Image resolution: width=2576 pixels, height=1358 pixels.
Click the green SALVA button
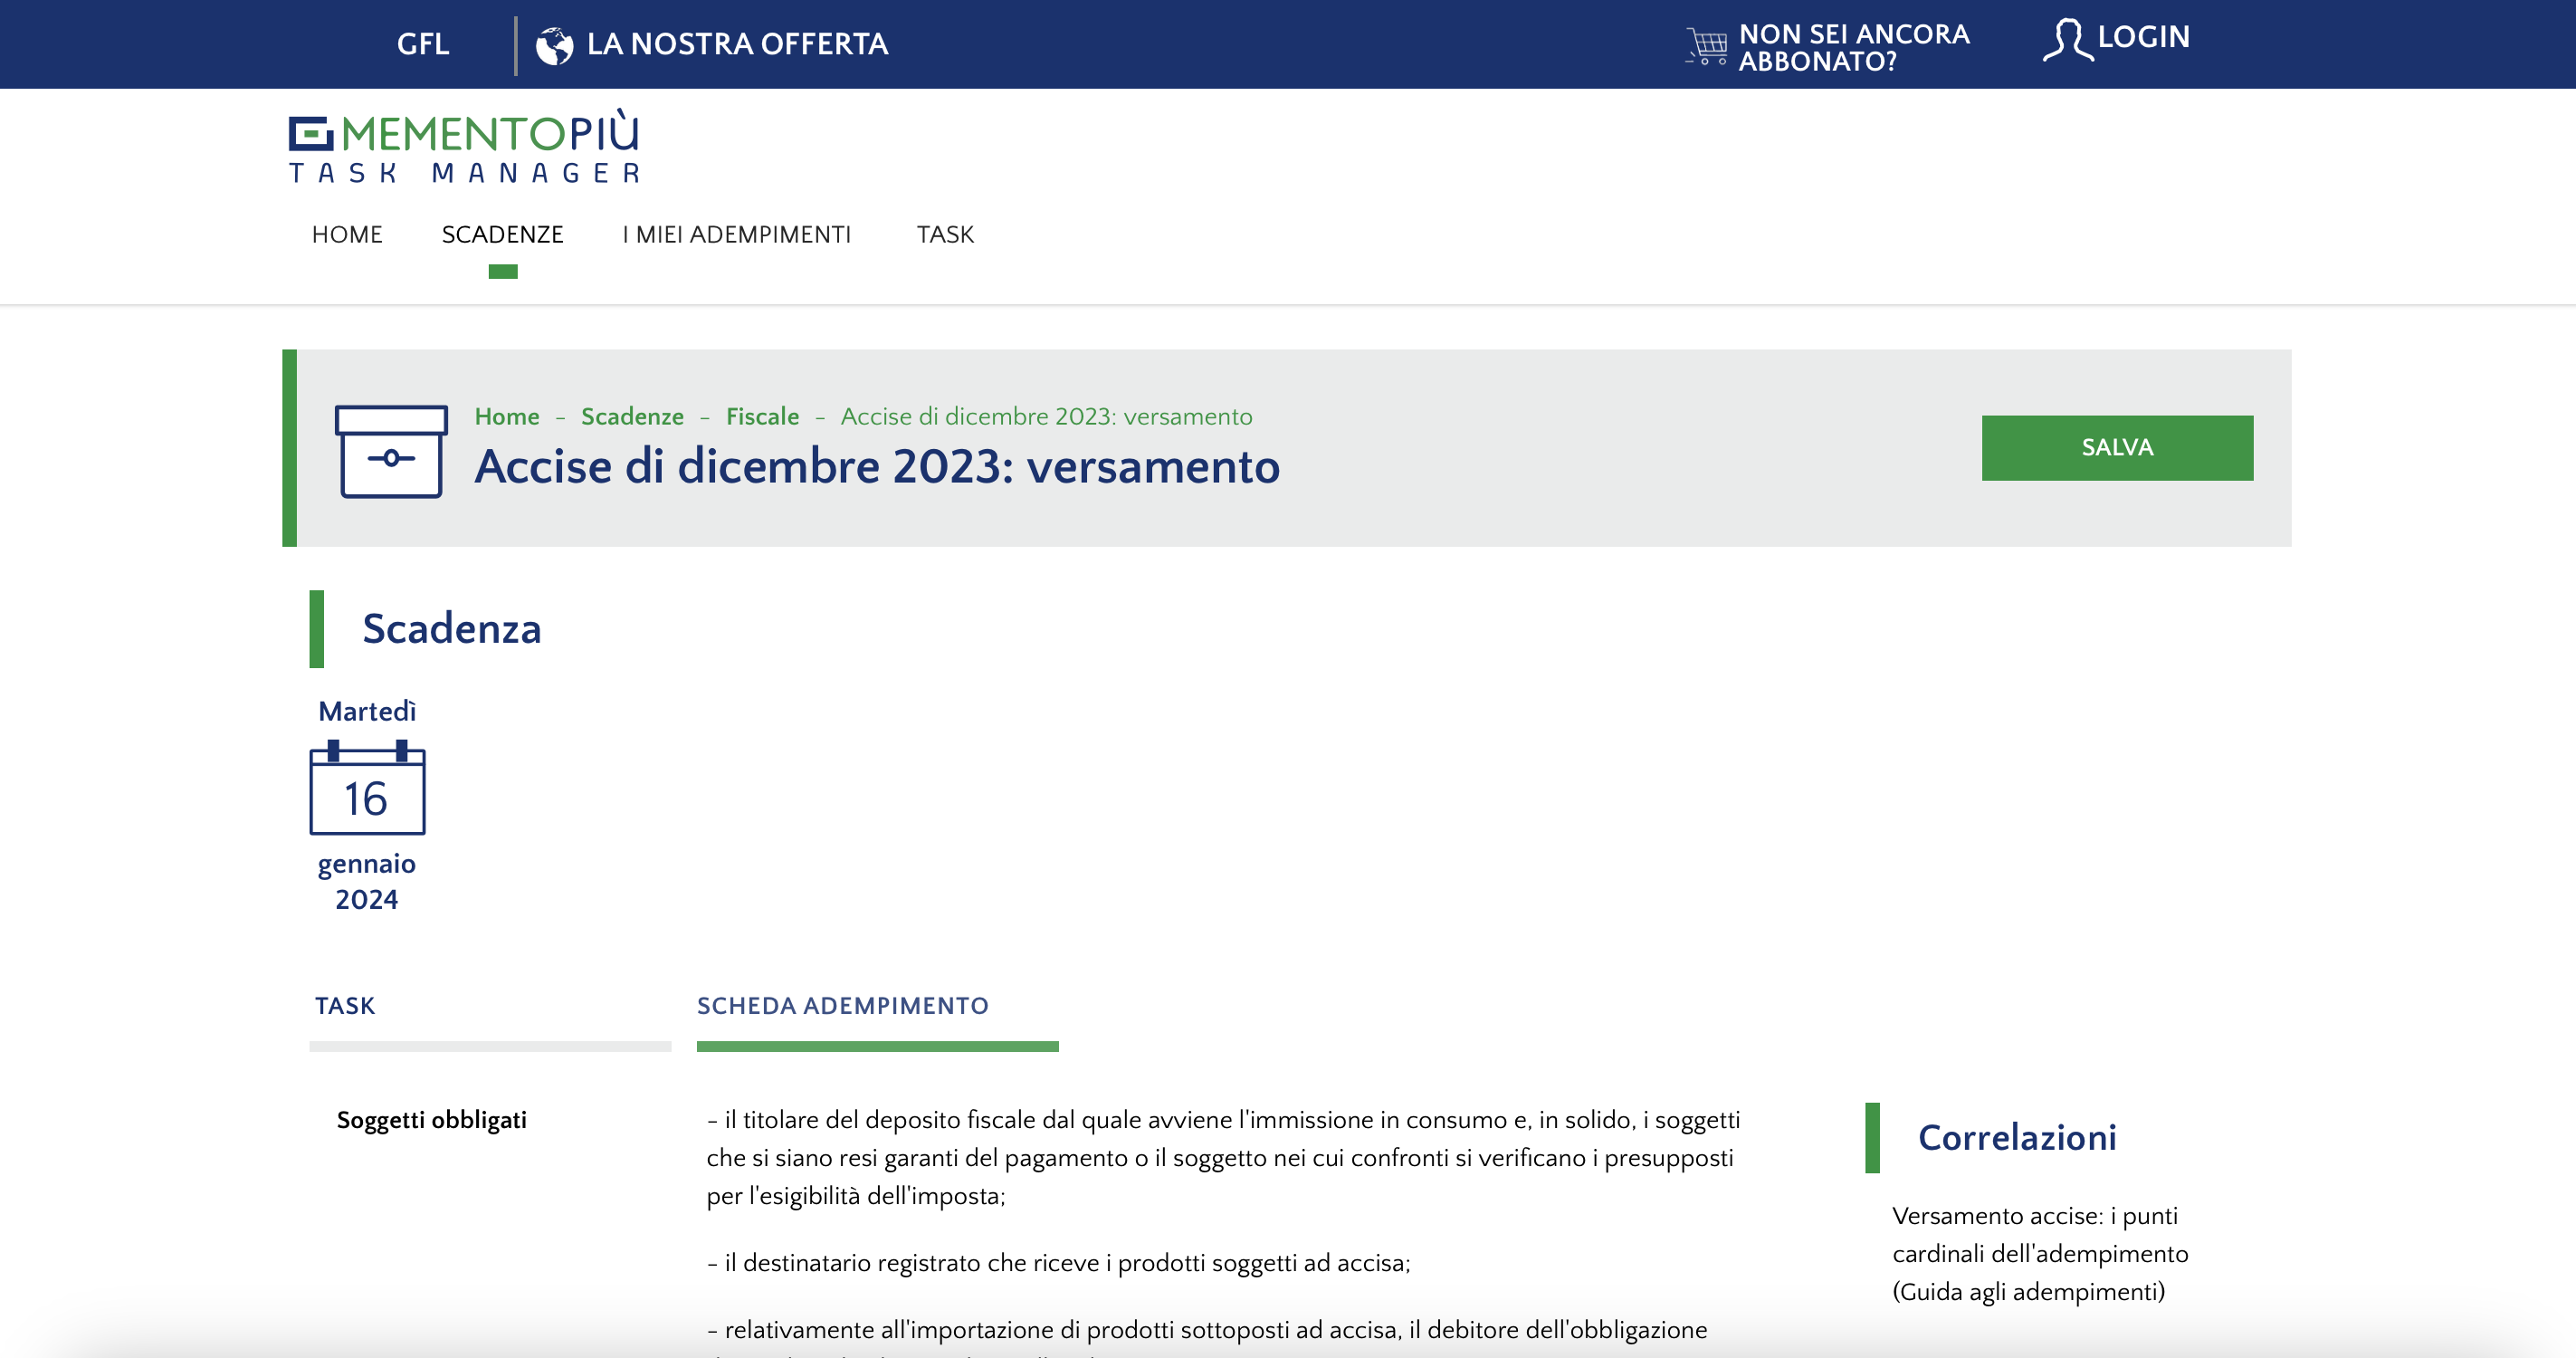tap(2117, 447)
